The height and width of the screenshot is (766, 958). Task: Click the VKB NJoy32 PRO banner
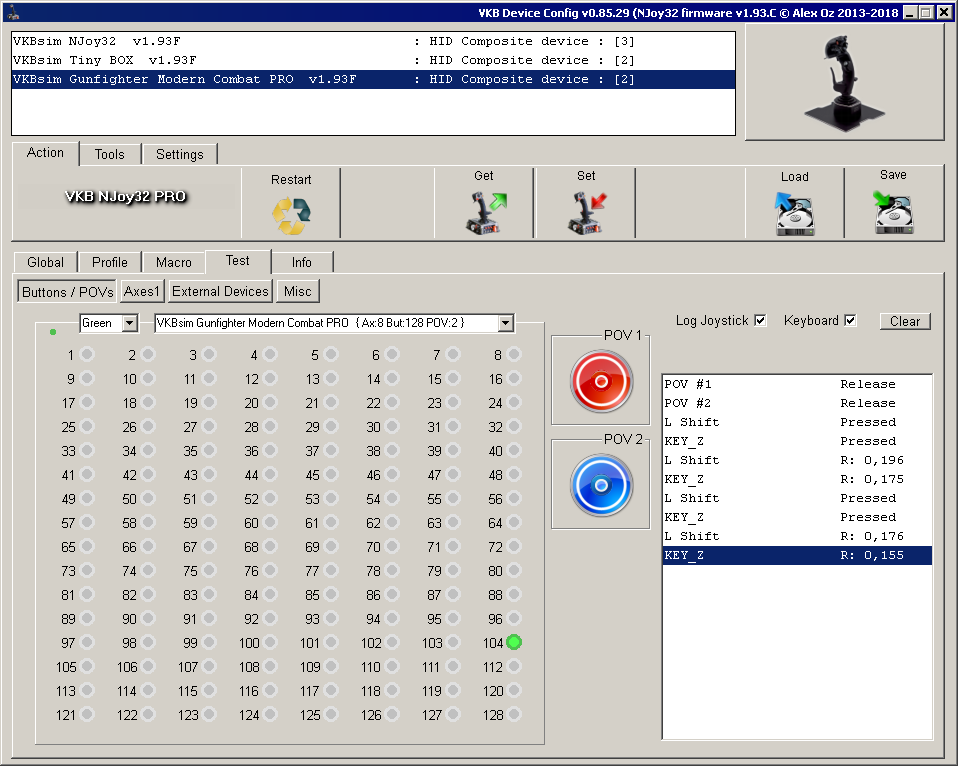click(125, 196)
